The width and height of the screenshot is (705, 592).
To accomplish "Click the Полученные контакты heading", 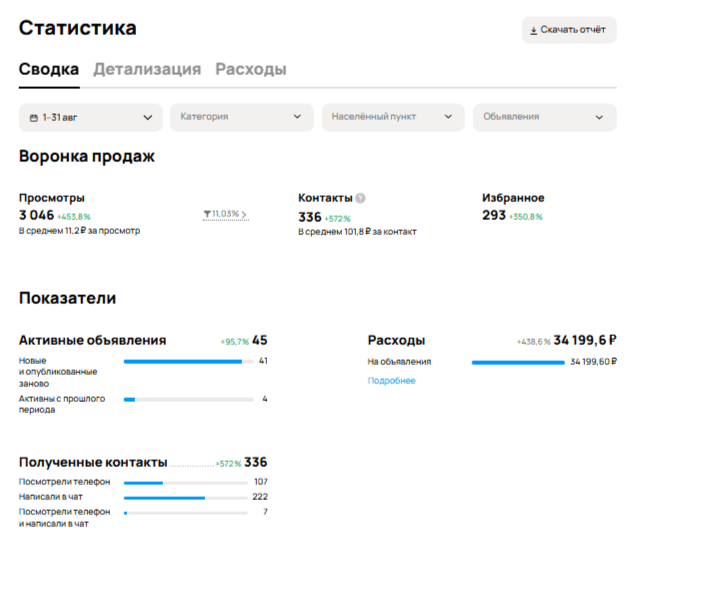I will (93, 462).
